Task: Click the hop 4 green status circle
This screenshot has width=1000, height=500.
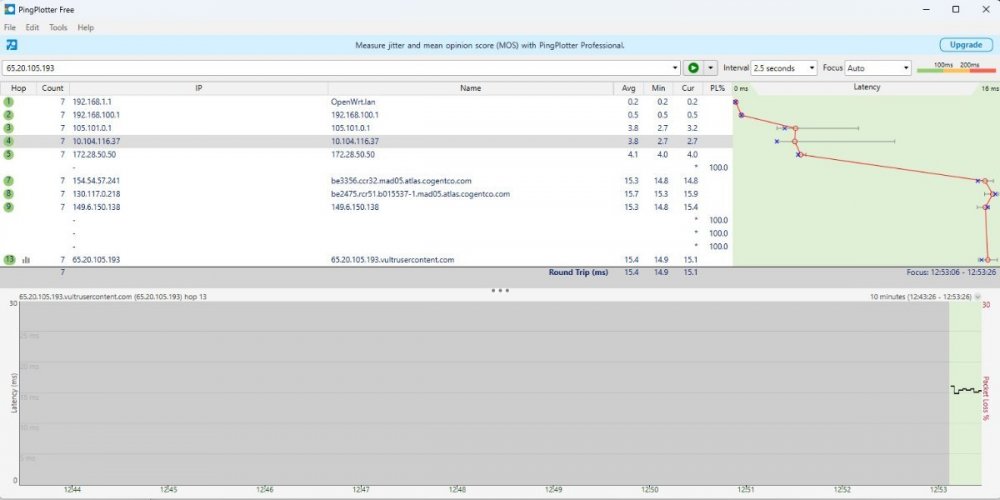Action: pyautogui.click(x=9, y=141)
